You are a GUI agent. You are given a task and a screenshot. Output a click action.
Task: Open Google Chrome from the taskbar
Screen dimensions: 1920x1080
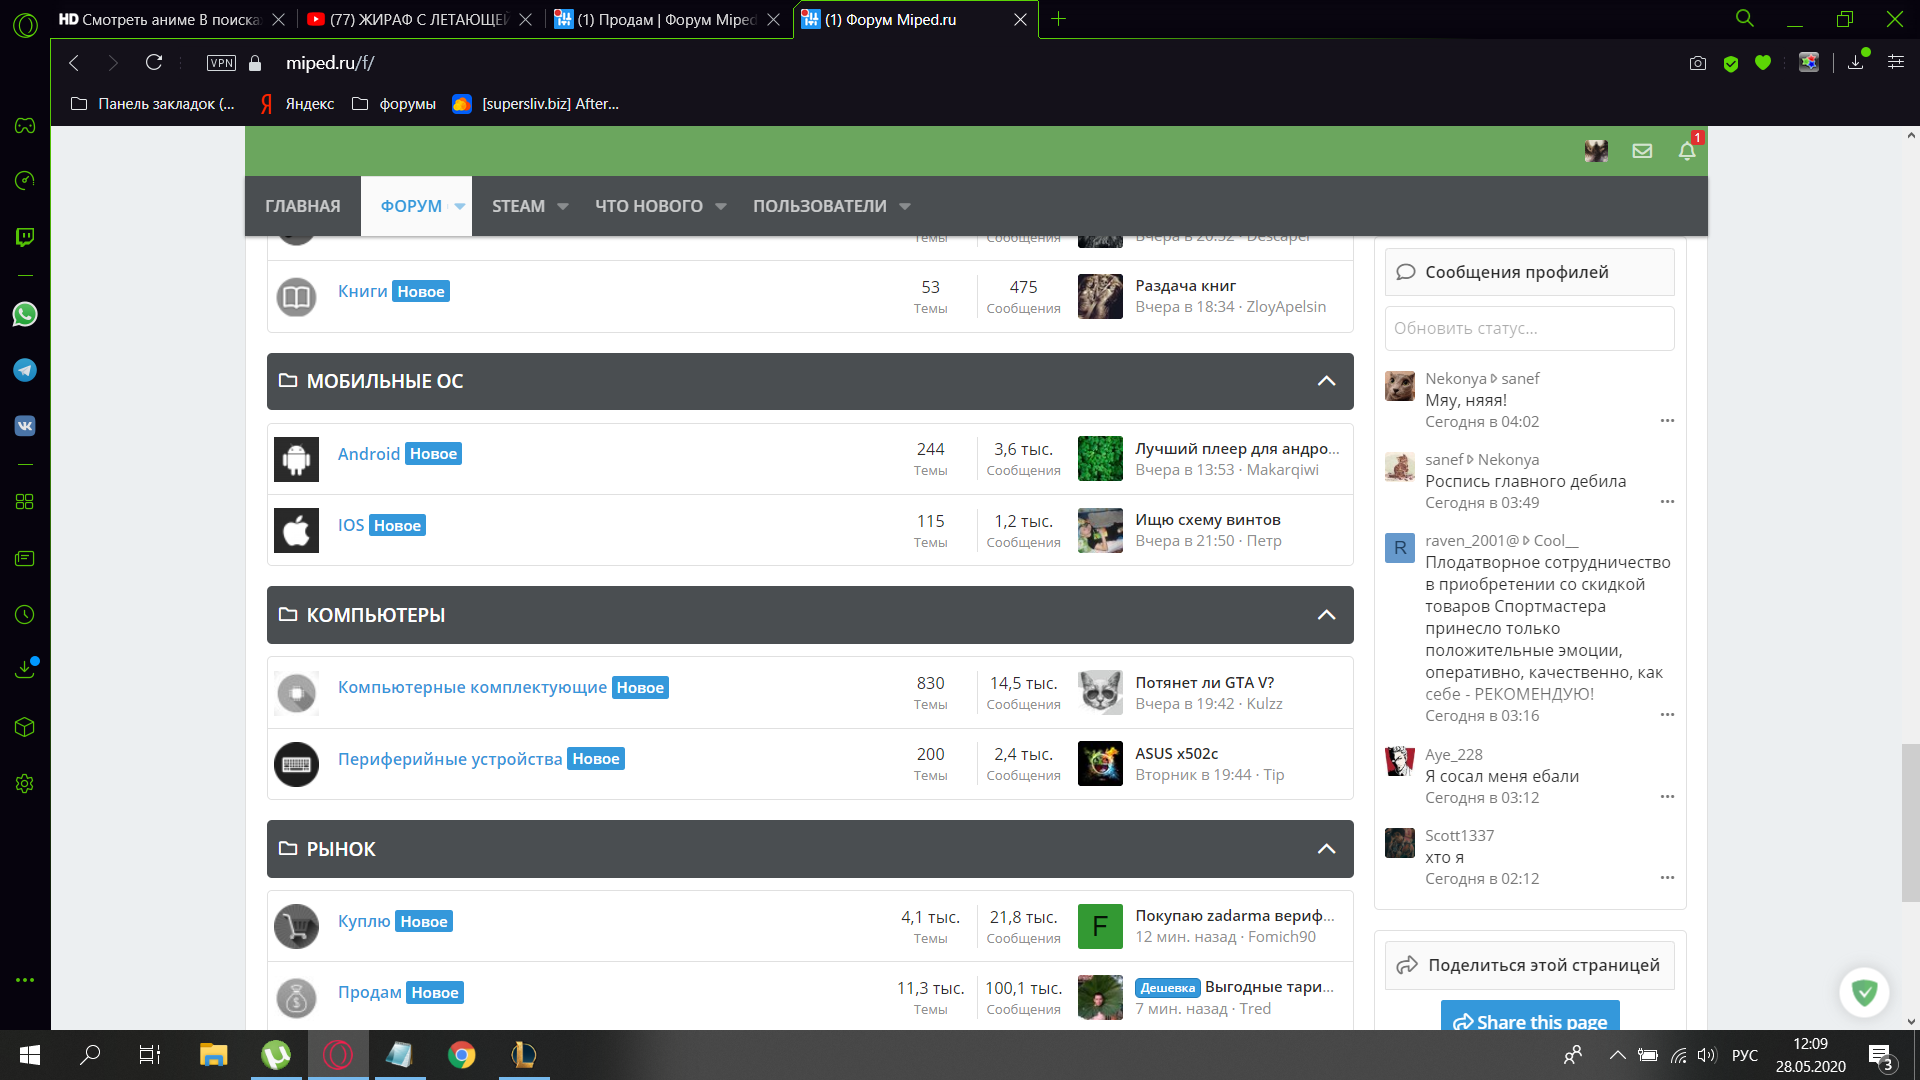click(461, 1055)
